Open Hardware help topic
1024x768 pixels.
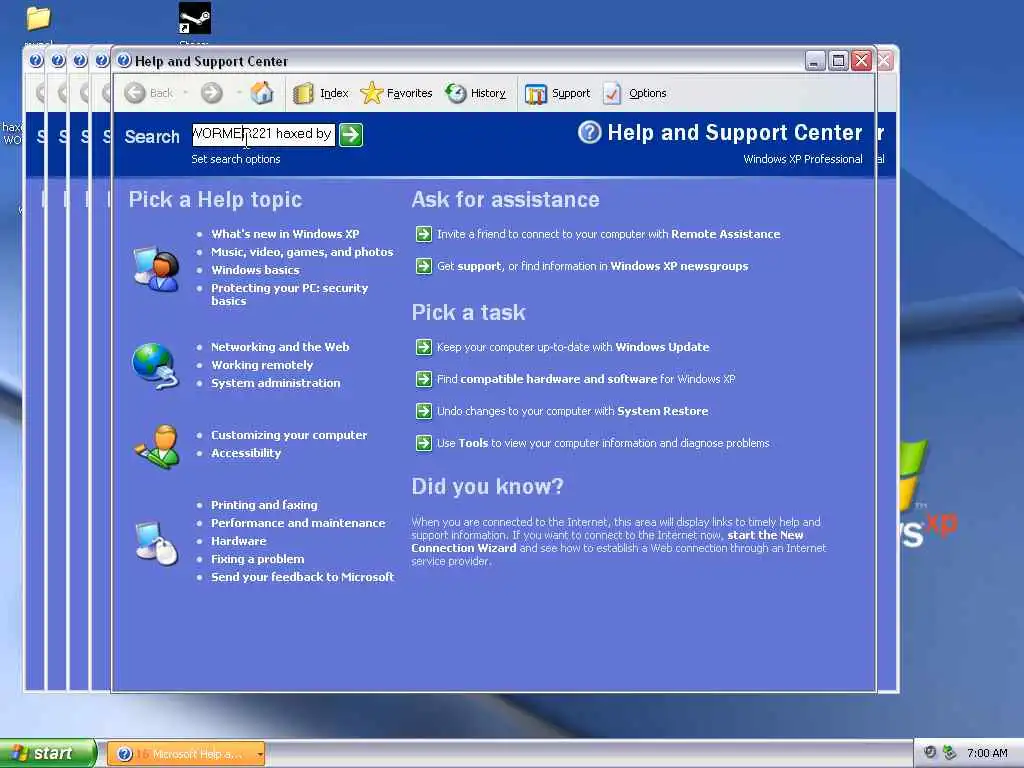[x=238, y=541]
